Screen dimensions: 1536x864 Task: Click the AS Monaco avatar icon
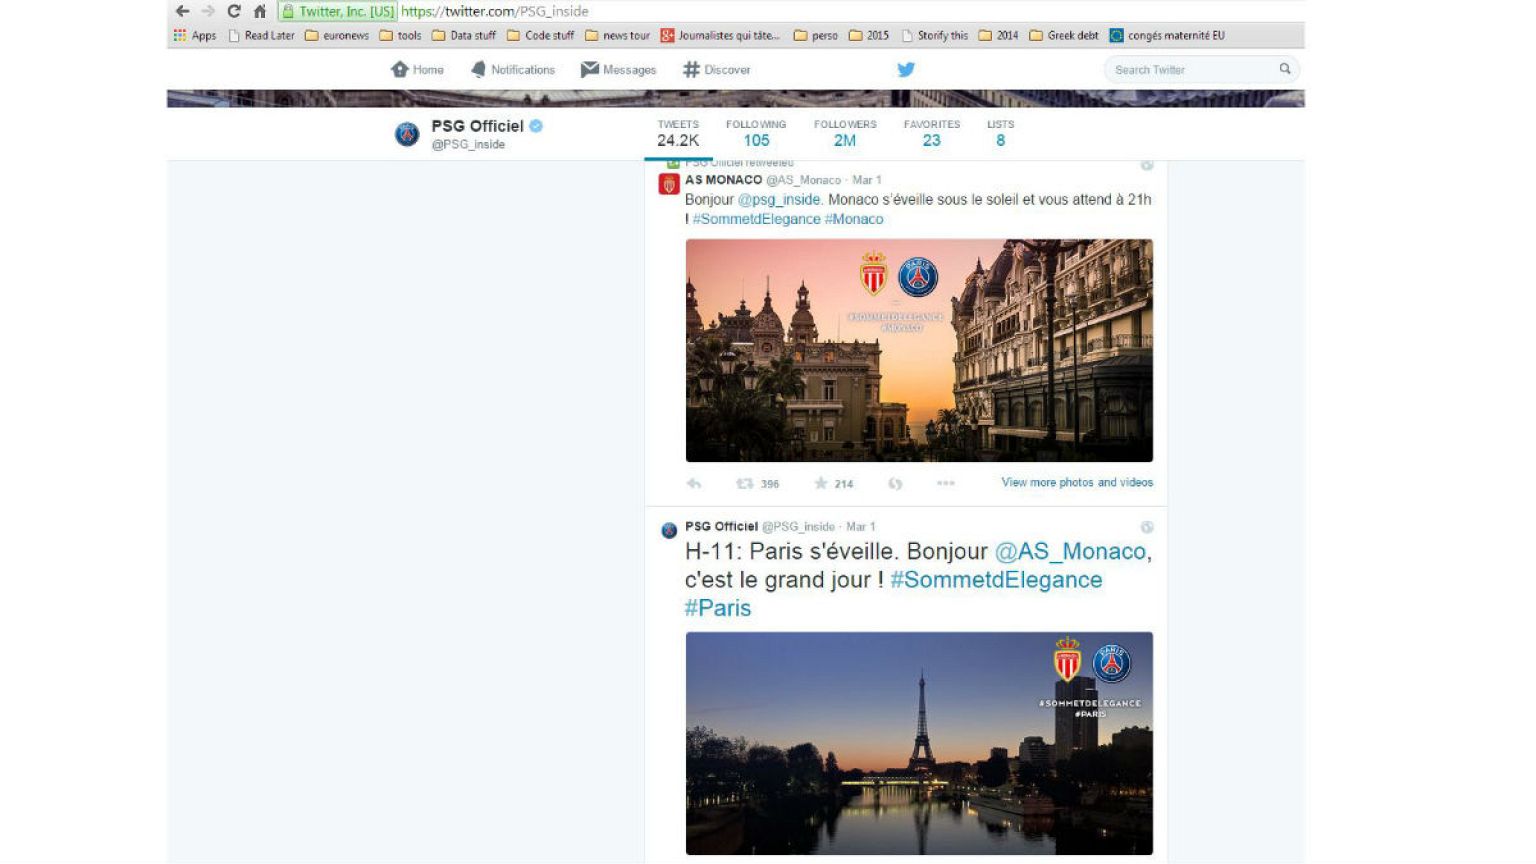[669, 184]
